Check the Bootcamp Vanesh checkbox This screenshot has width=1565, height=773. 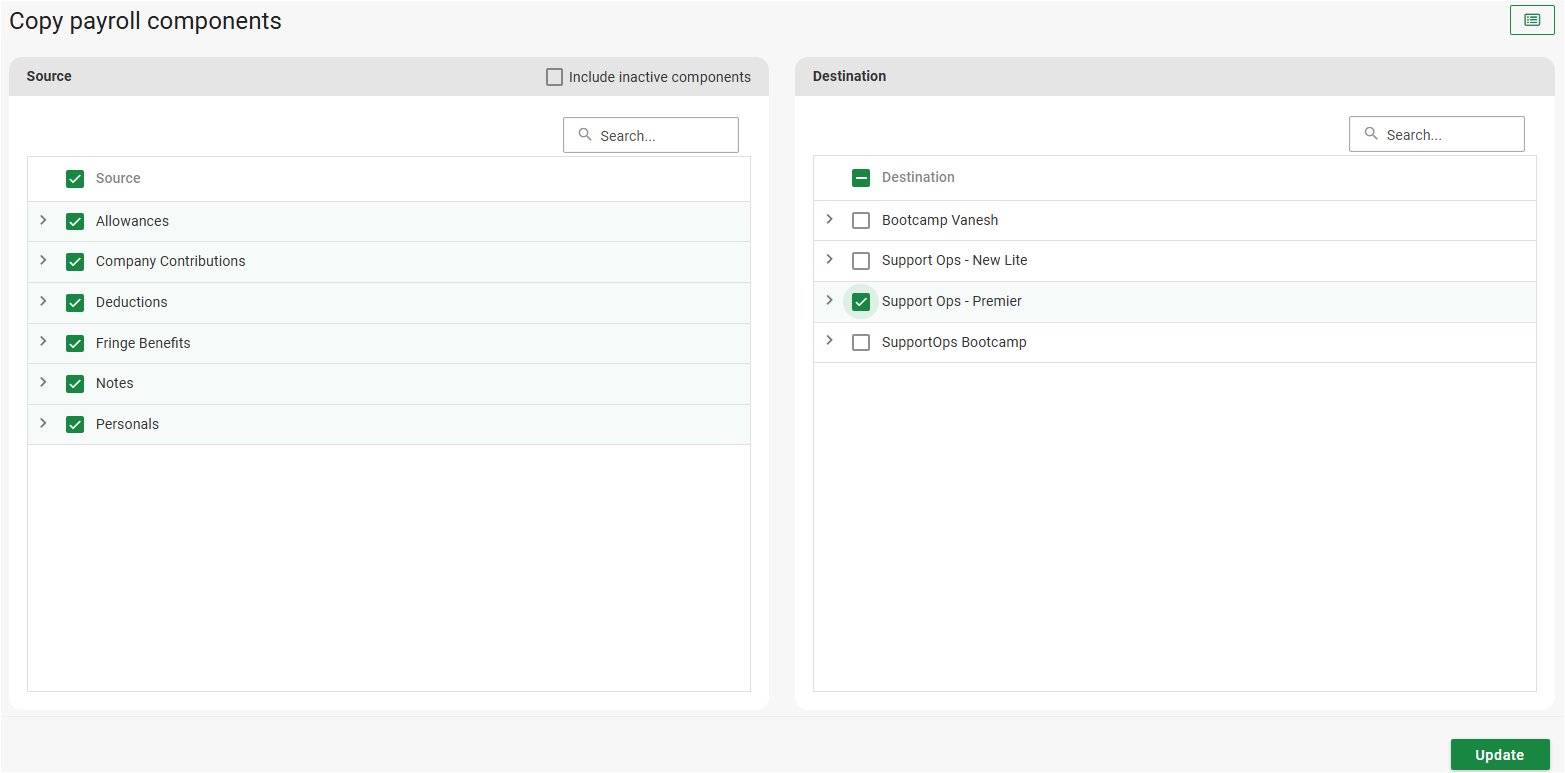861,221
